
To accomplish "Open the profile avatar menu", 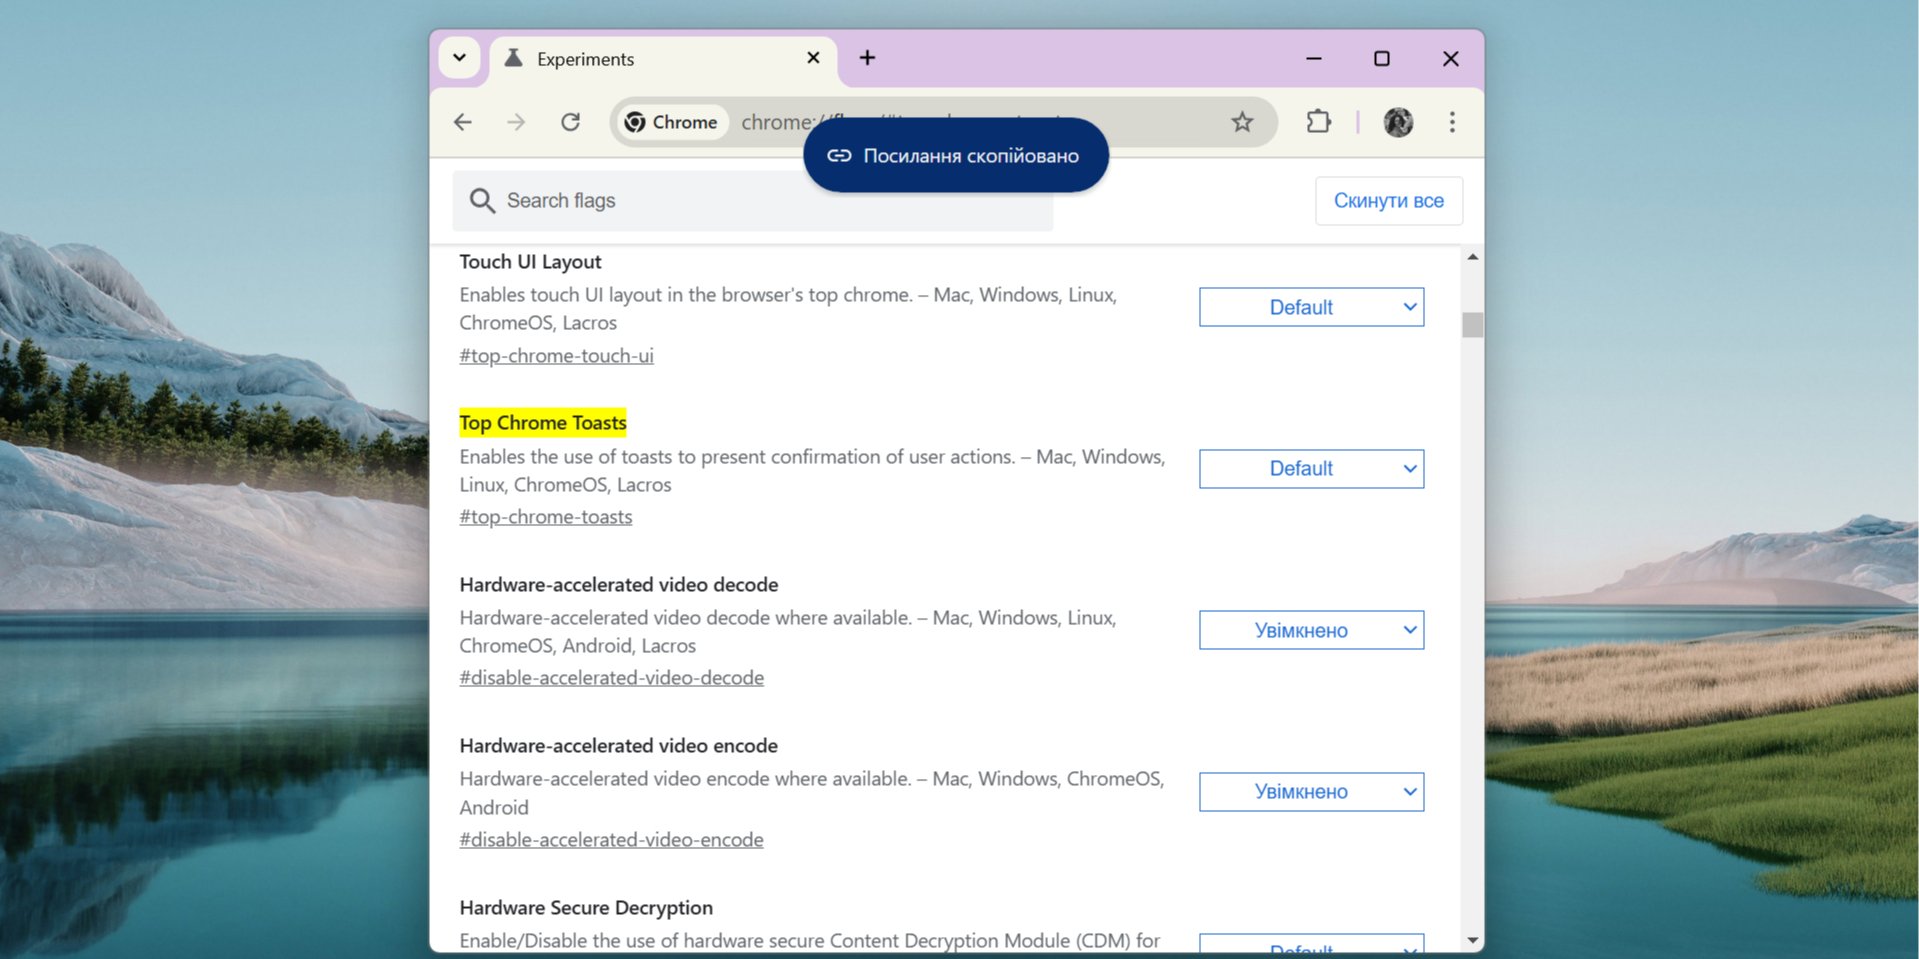I will [x=1398, y=122].
